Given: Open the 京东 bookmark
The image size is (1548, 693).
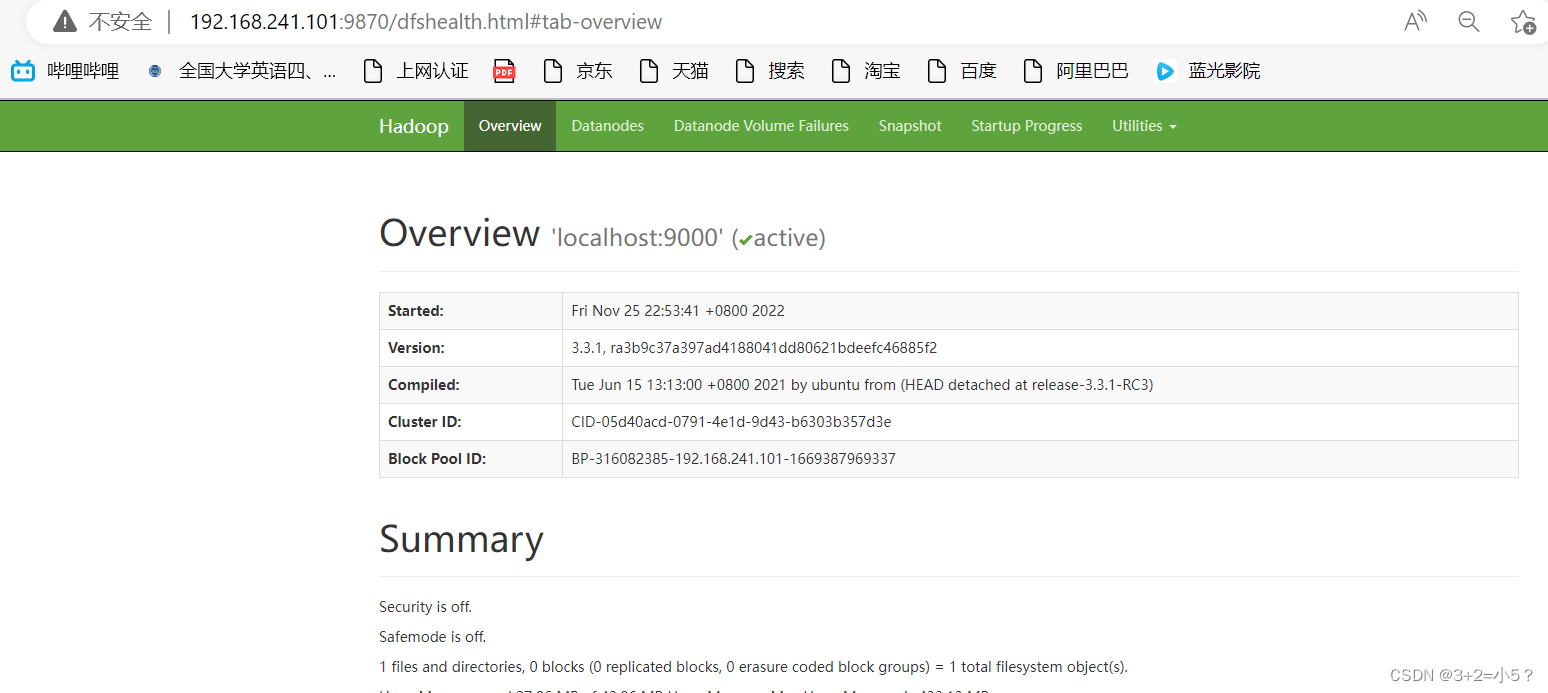Looking at the screenshot, I should 578,71.
